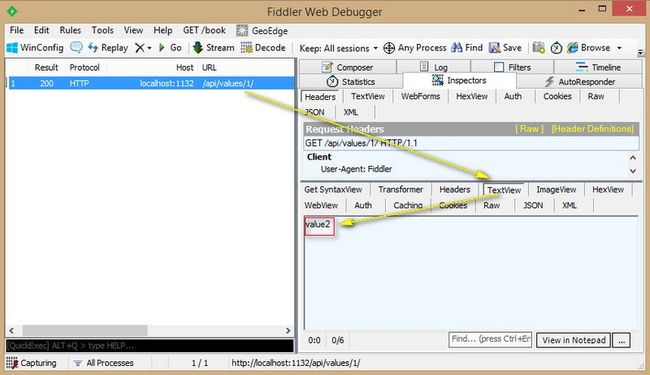Open the response WebView tab

(321, 205)
